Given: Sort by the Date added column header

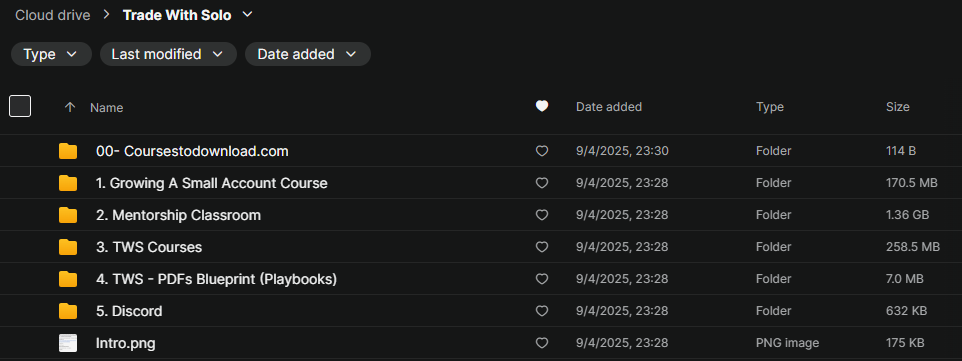Looking at the screenshot, I should [609, 107].
